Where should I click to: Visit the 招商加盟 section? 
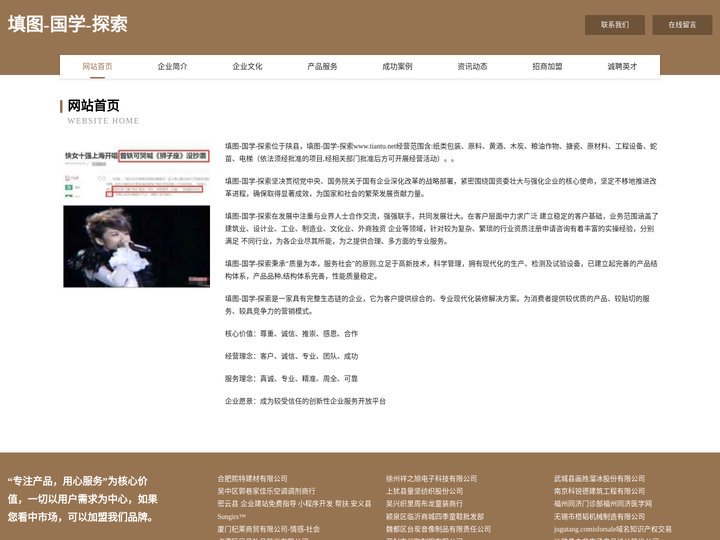(547, 66)
